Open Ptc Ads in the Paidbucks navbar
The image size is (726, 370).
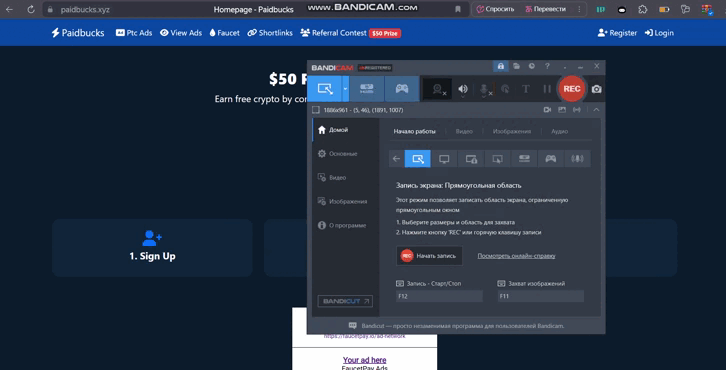pos(134,33)
